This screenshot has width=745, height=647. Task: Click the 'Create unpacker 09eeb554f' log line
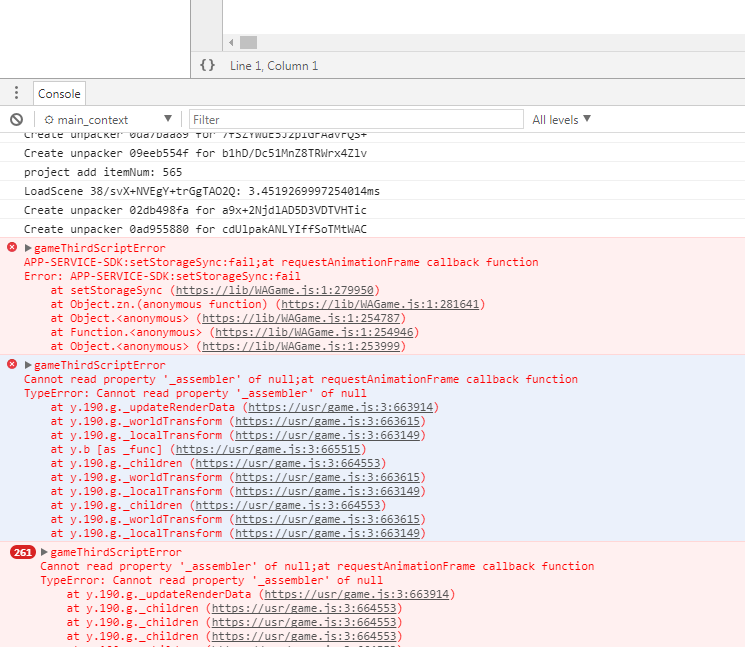(x=195, y=153)
